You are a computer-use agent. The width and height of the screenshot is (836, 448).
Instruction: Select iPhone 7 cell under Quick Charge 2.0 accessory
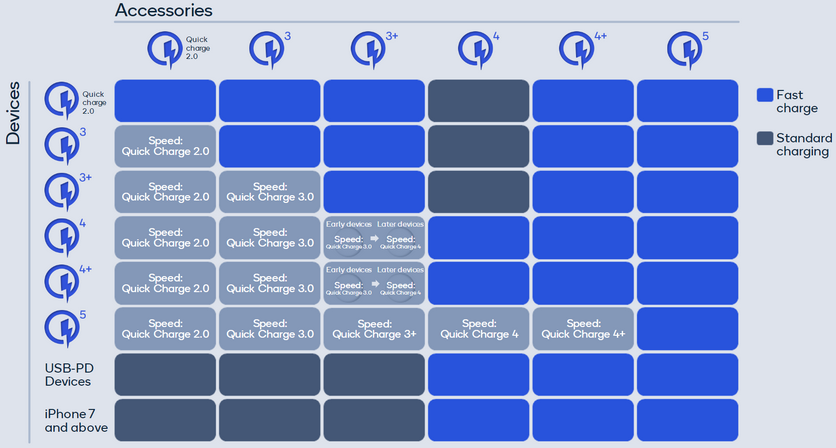tap(165, 420)
